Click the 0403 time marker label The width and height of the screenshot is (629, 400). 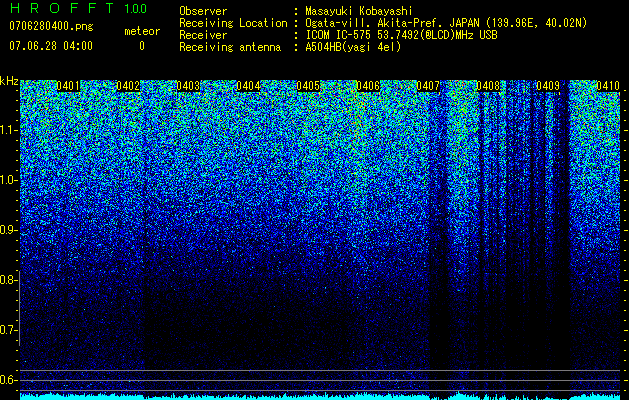coord(188,86)
